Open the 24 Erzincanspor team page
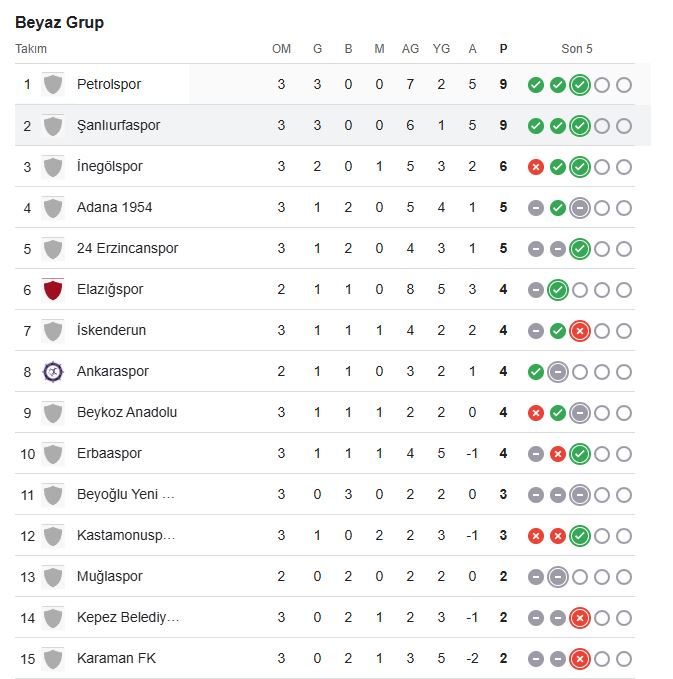 (x=127, y=249)
